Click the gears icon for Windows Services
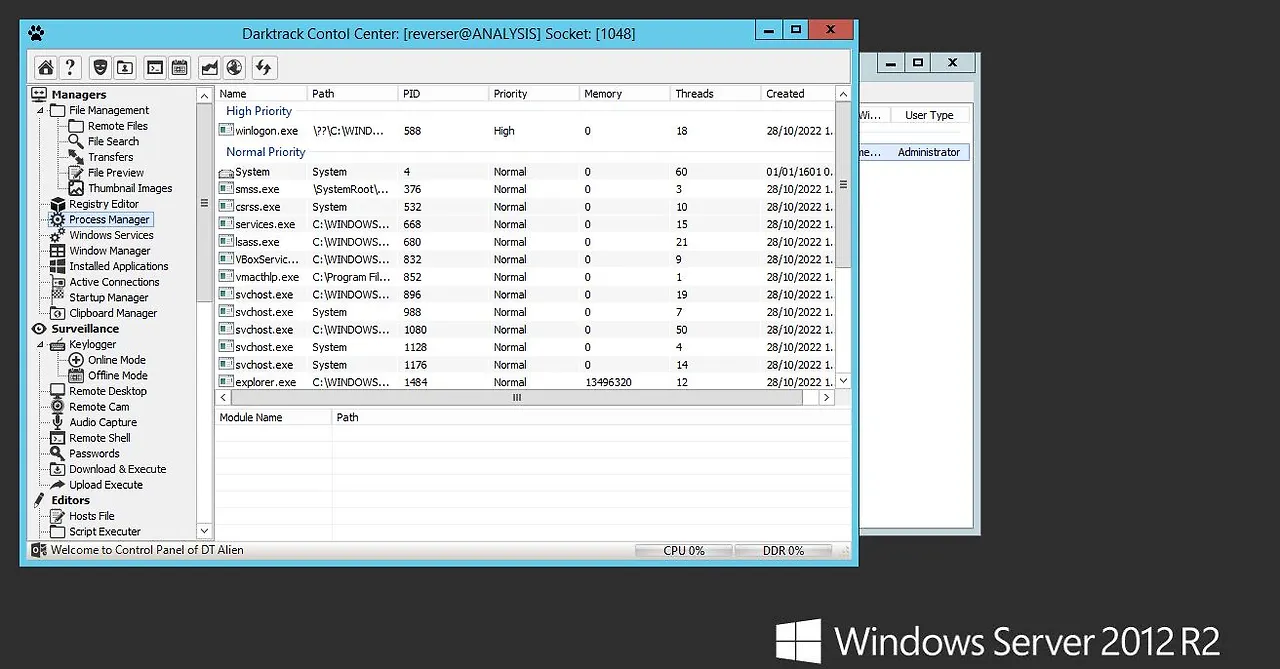The image size is (1280, 669). (x=58, y=235)
